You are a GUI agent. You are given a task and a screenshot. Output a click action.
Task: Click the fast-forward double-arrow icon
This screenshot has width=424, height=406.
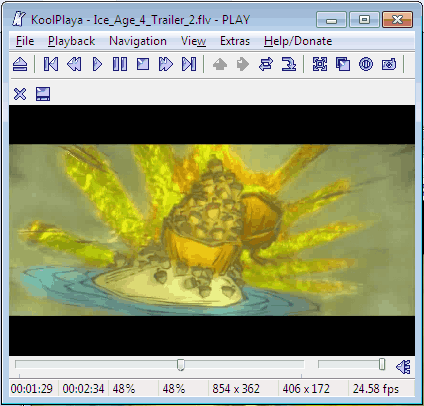tap(166, 64)
